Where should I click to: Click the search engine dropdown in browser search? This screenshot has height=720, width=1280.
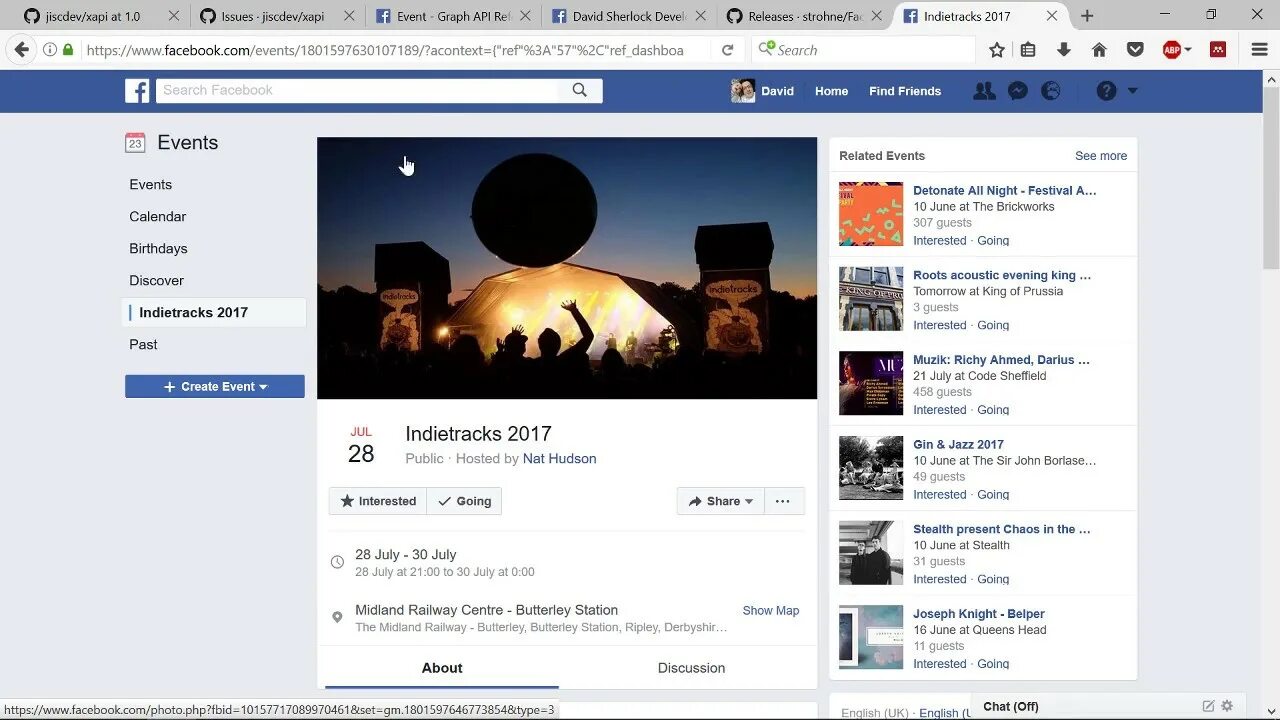(x=768, y=49)
